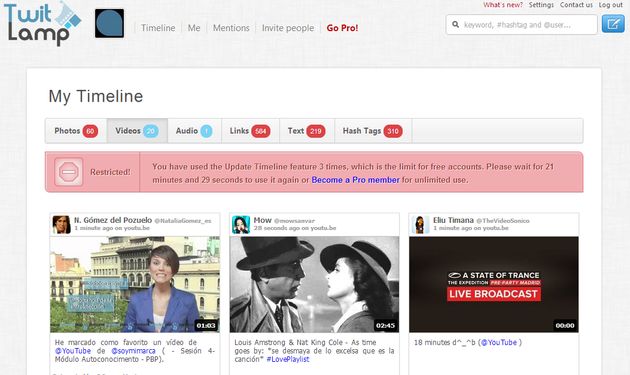Open N. Gómez del Pozuelo's avatar

[x=61, y=224]
